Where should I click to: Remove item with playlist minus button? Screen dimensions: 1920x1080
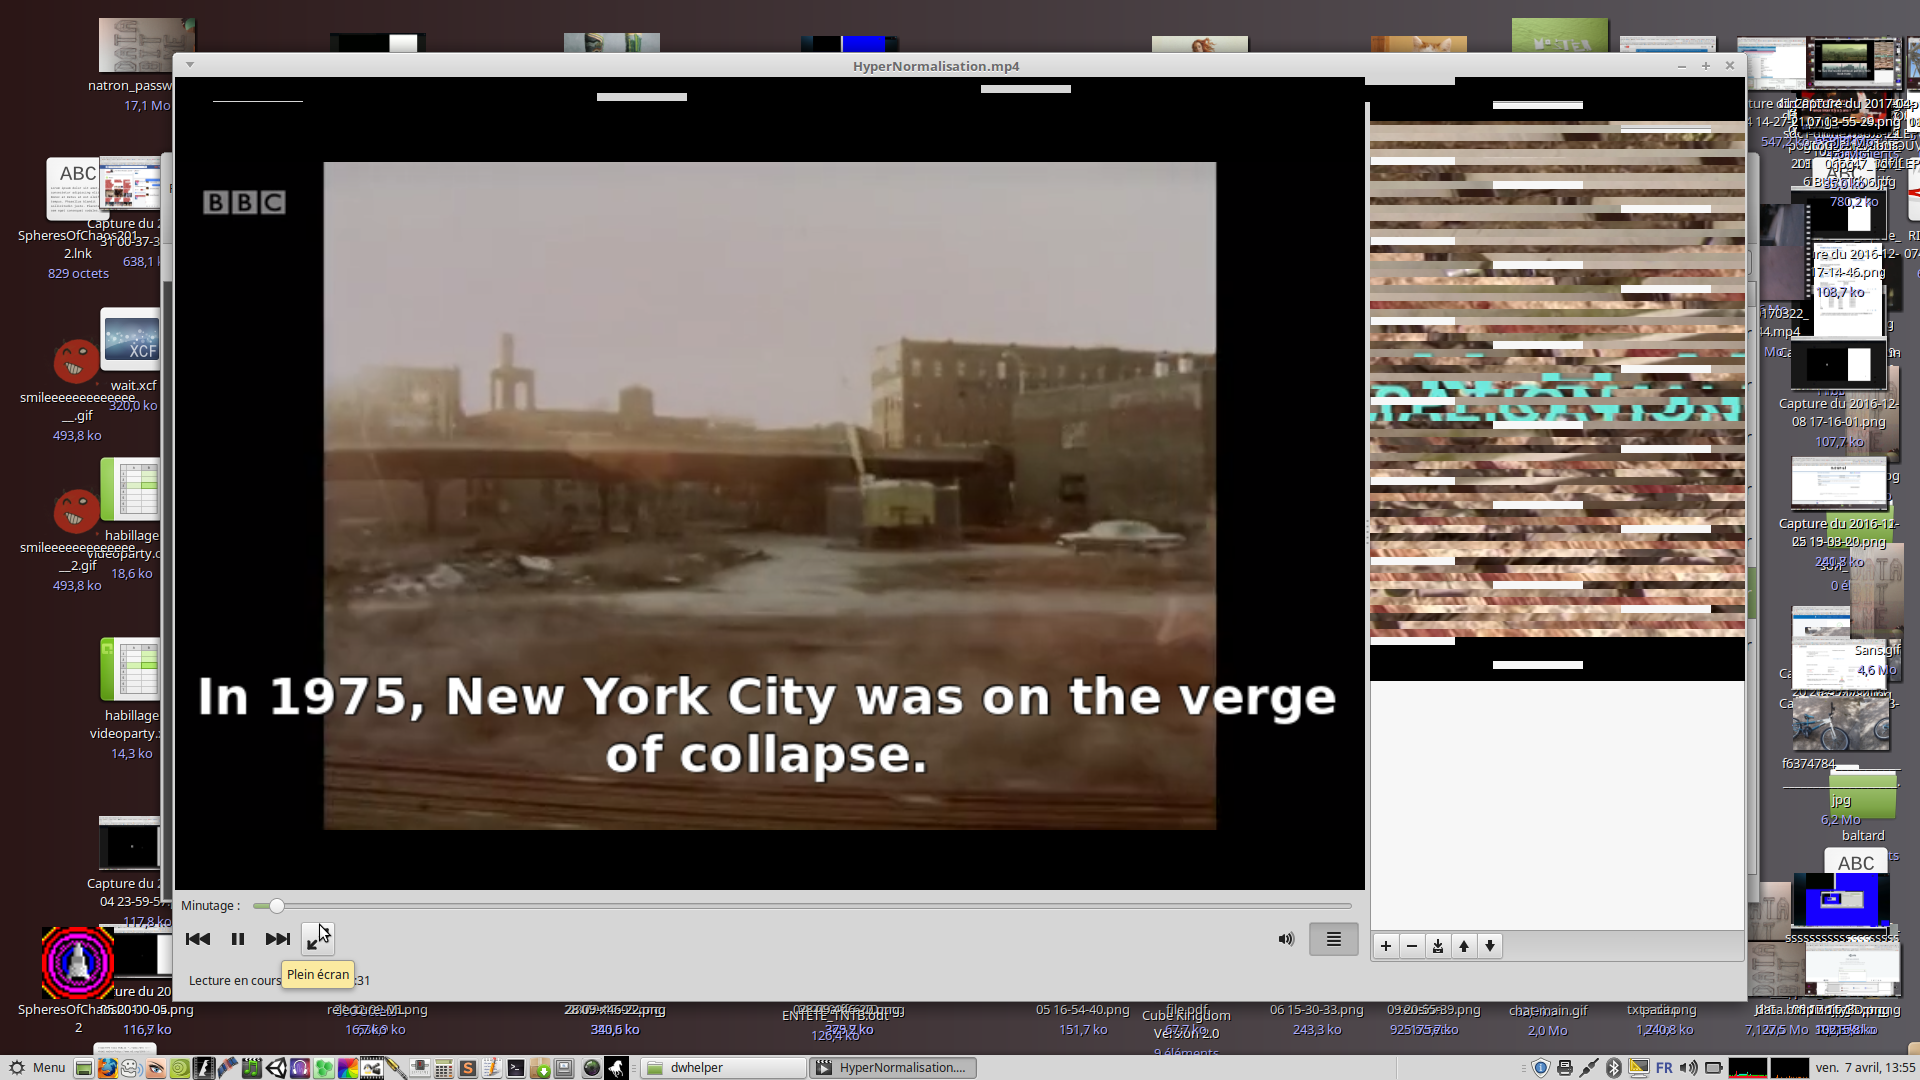tap(1412, 946)
